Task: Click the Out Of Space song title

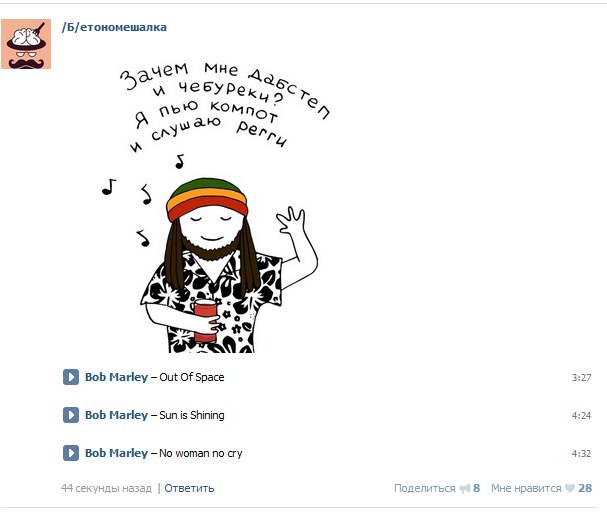Action: (x=192, y=377)
